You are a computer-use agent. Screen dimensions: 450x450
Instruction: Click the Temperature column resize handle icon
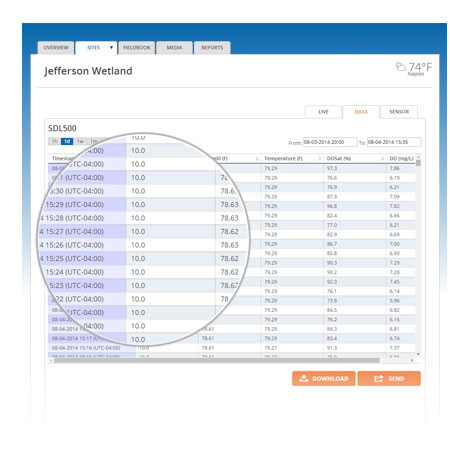coord(320,158)
